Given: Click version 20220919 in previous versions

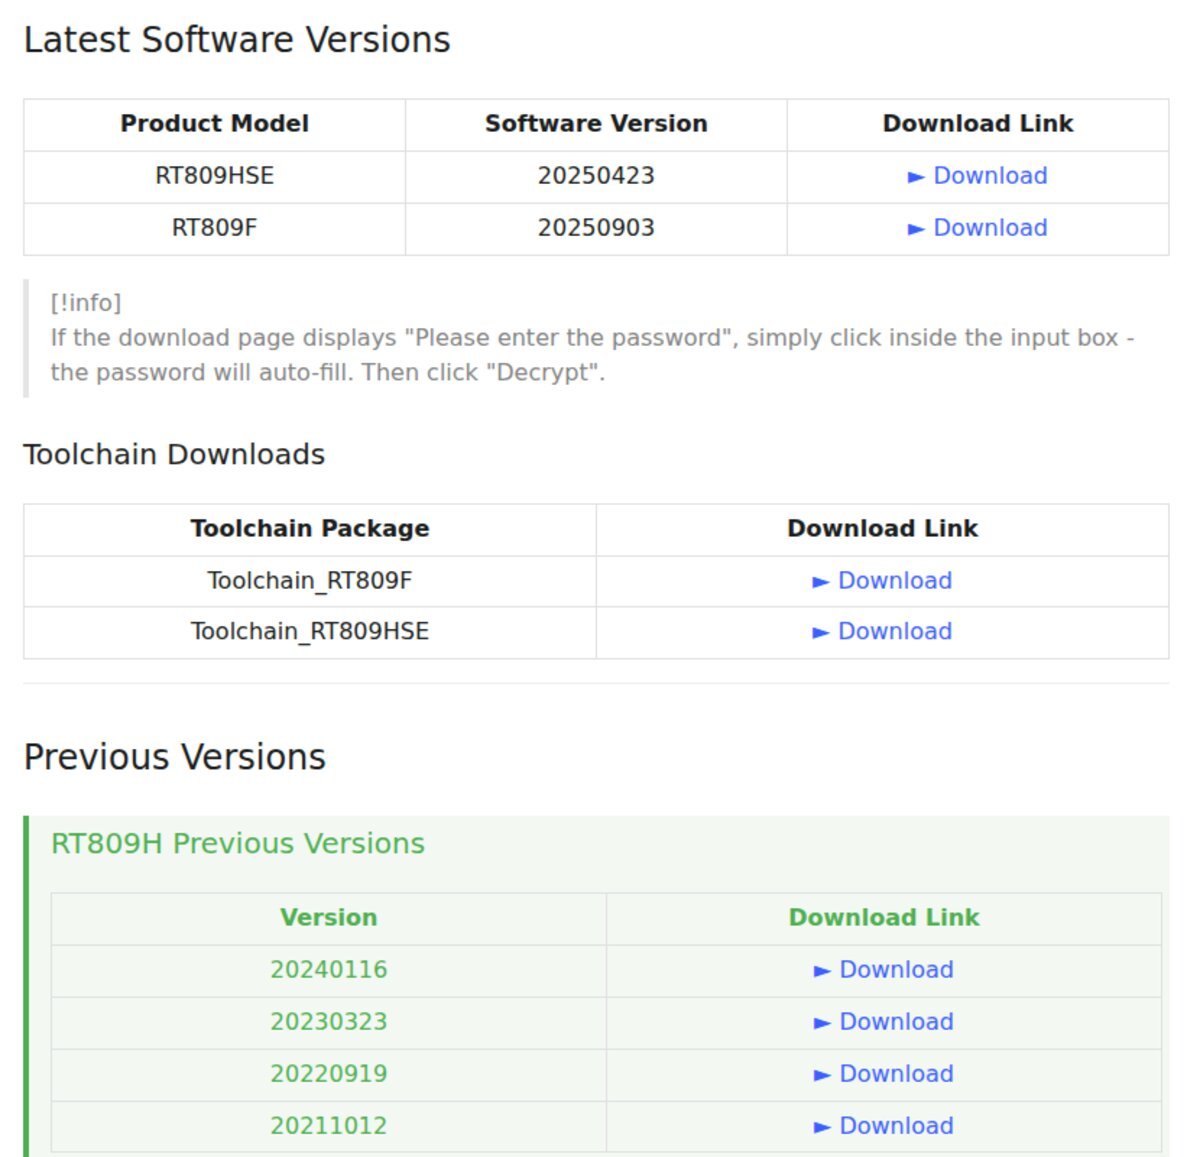Looking at the screenshot, I should click(329, 1074).
